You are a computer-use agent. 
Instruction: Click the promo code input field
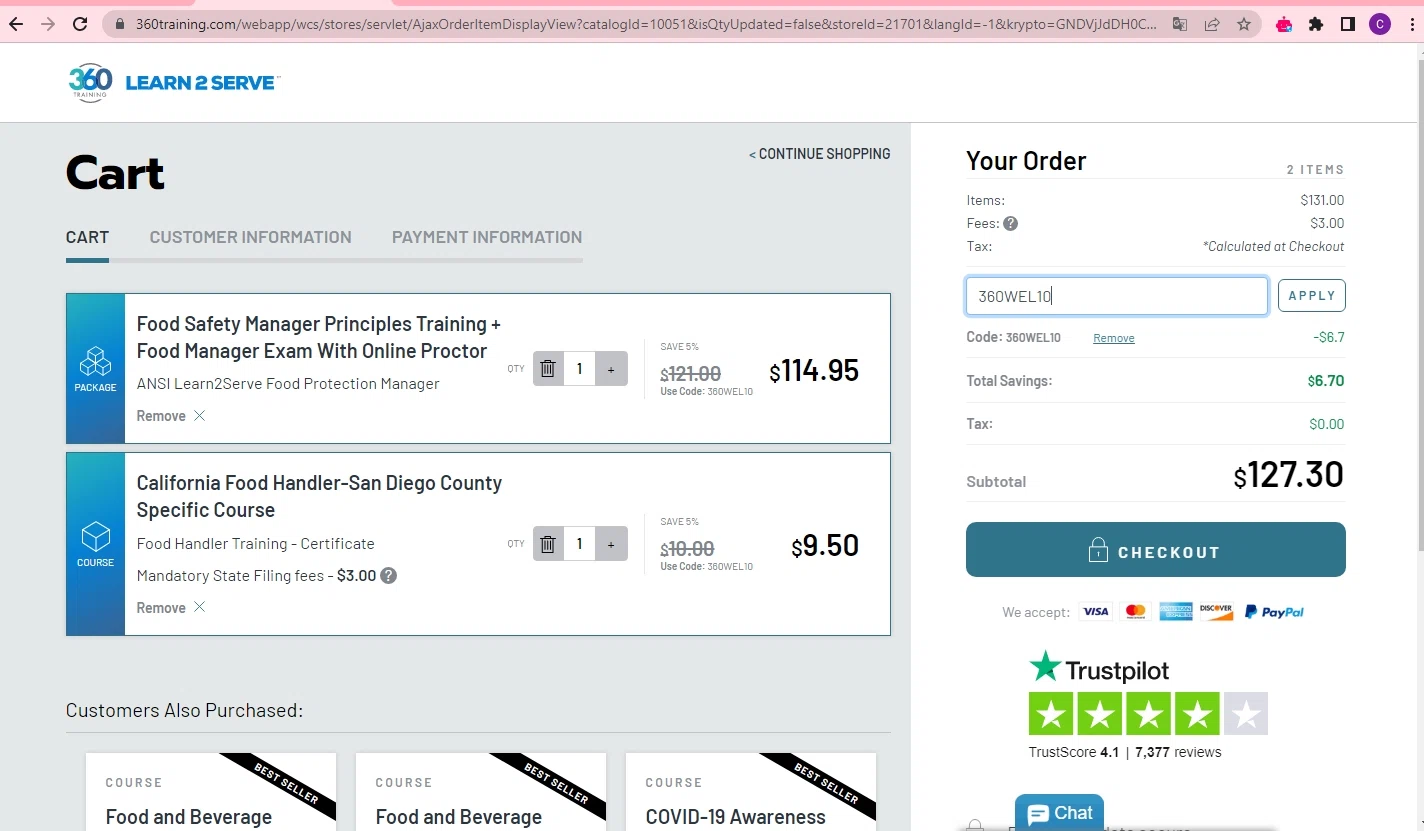pyautogui.click(x=1117, y=296)
